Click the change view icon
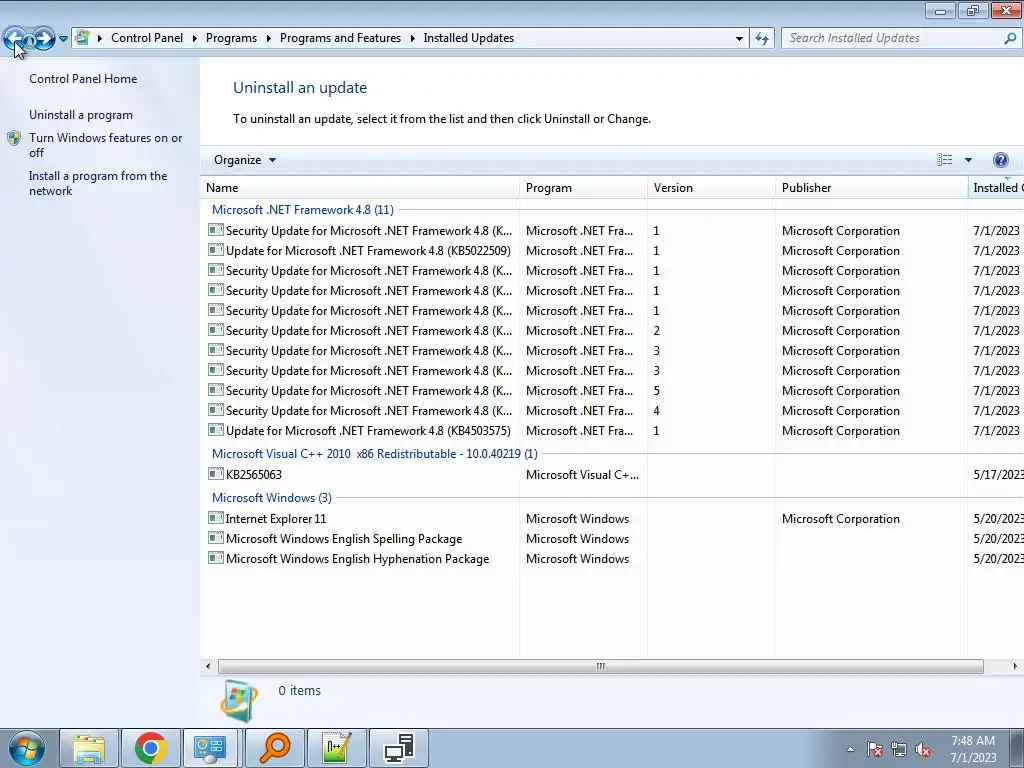 click(x=944, y=160)
